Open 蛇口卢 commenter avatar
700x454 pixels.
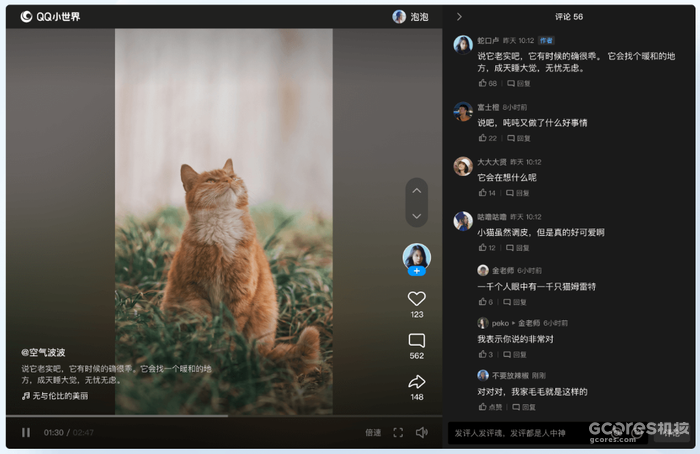463,45
